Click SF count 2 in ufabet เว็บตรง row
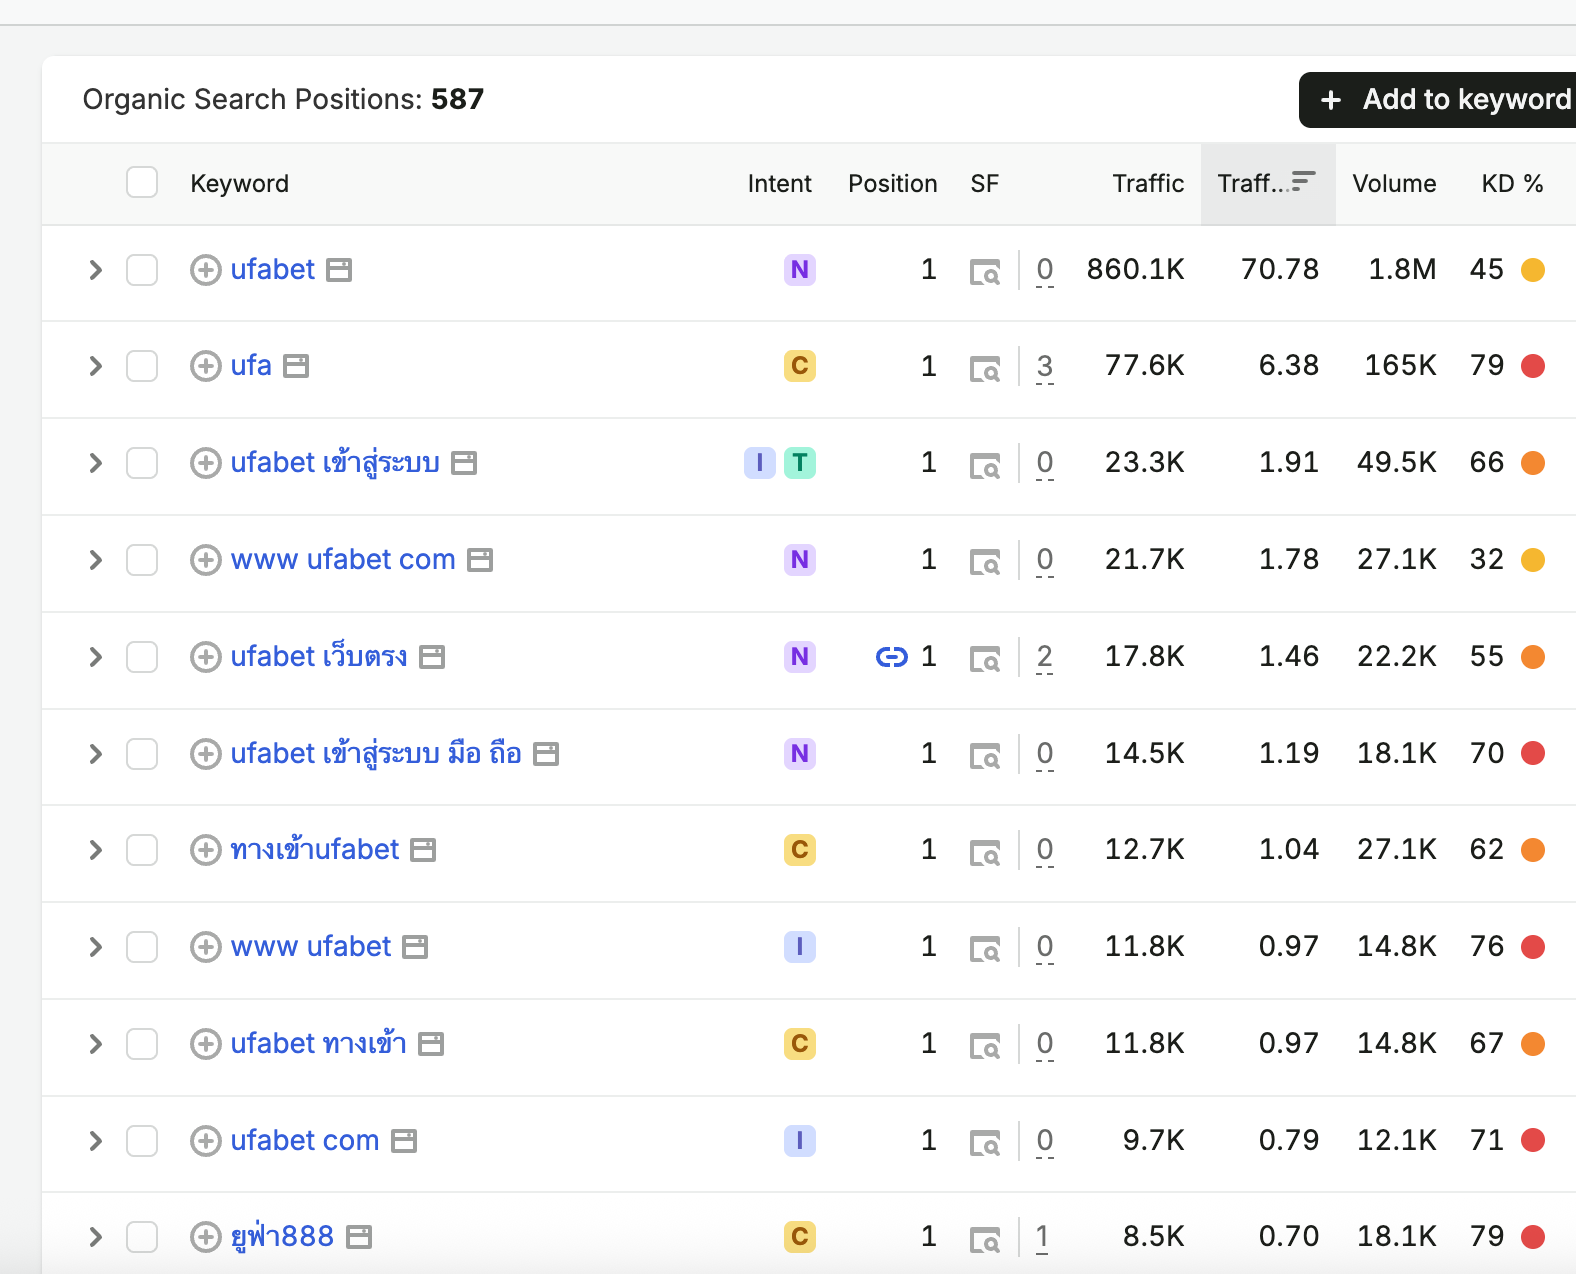1576x1274 pixels. point(1045,658)
